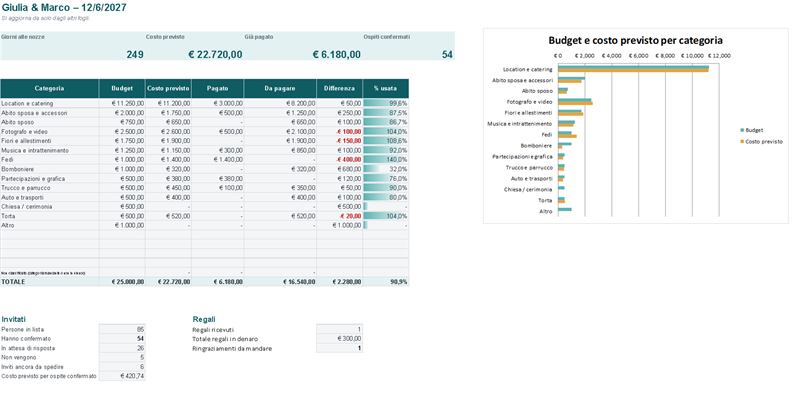
Task: Select the In attesa di risposta value 26
Action: coord(122,348)
